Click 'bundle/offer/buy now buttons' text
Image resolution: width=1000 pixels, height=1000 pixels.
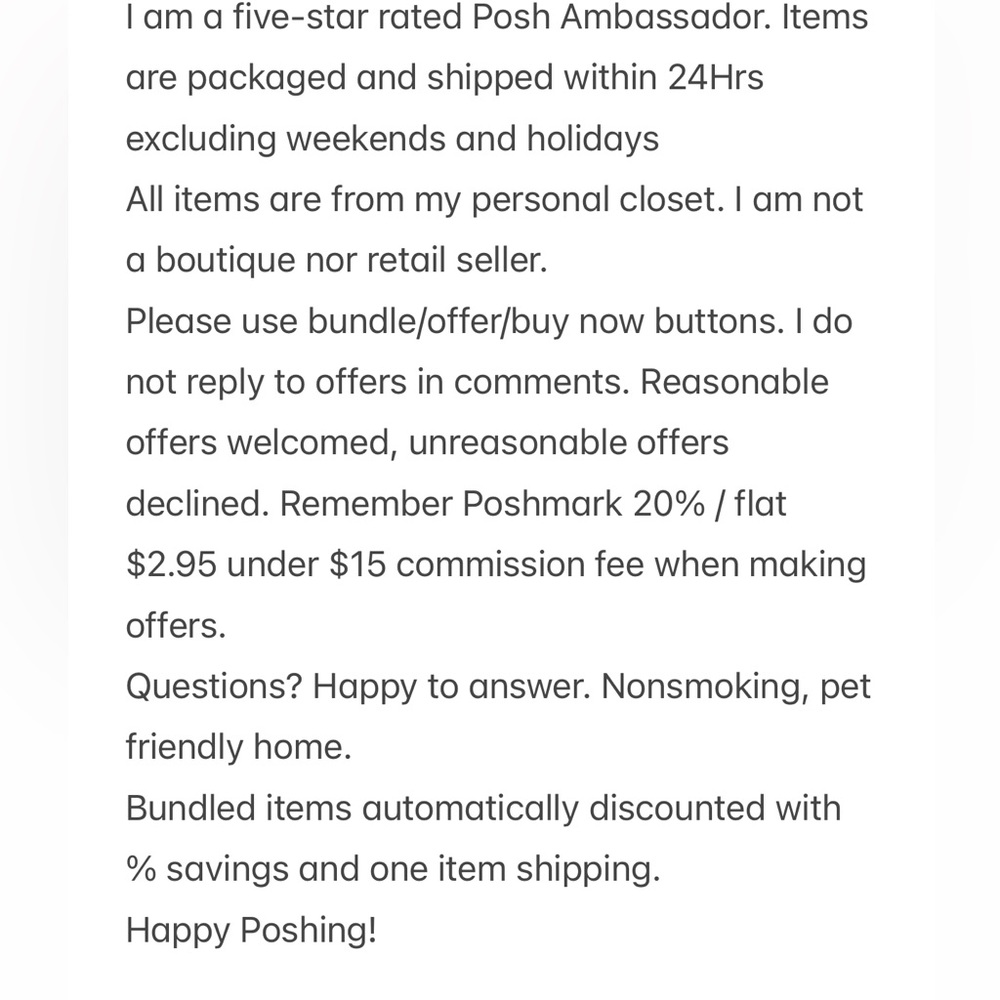[545, 321]
